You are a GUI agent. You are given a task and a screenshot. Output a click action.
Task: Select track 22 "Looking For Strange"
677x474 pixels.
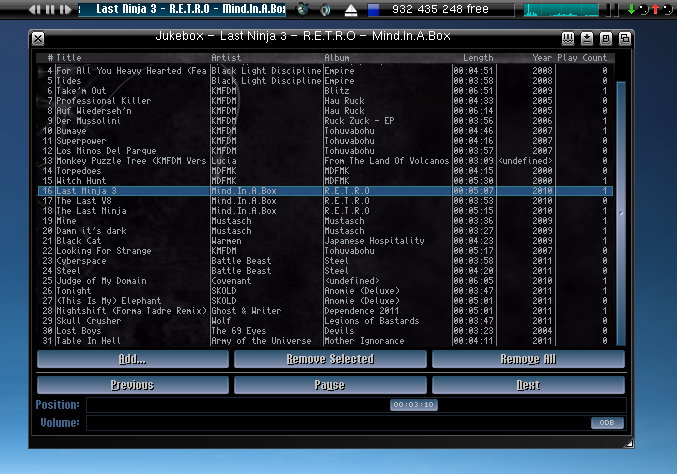pyautogui.click(x=325, y=250)
